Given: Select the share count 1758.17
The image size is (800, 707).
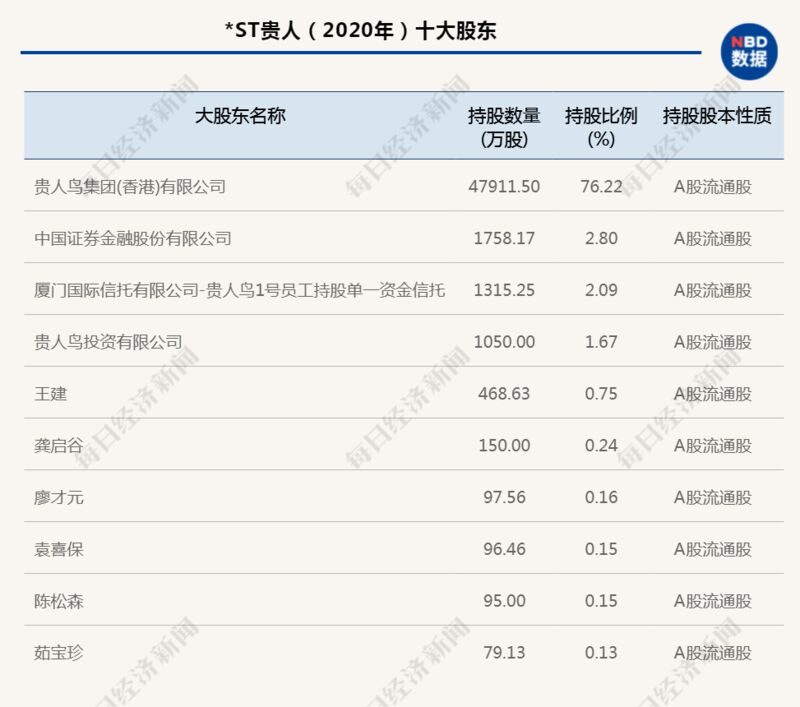Looking at the screenshot, I should pyautogui.click(x=504, y=238).
